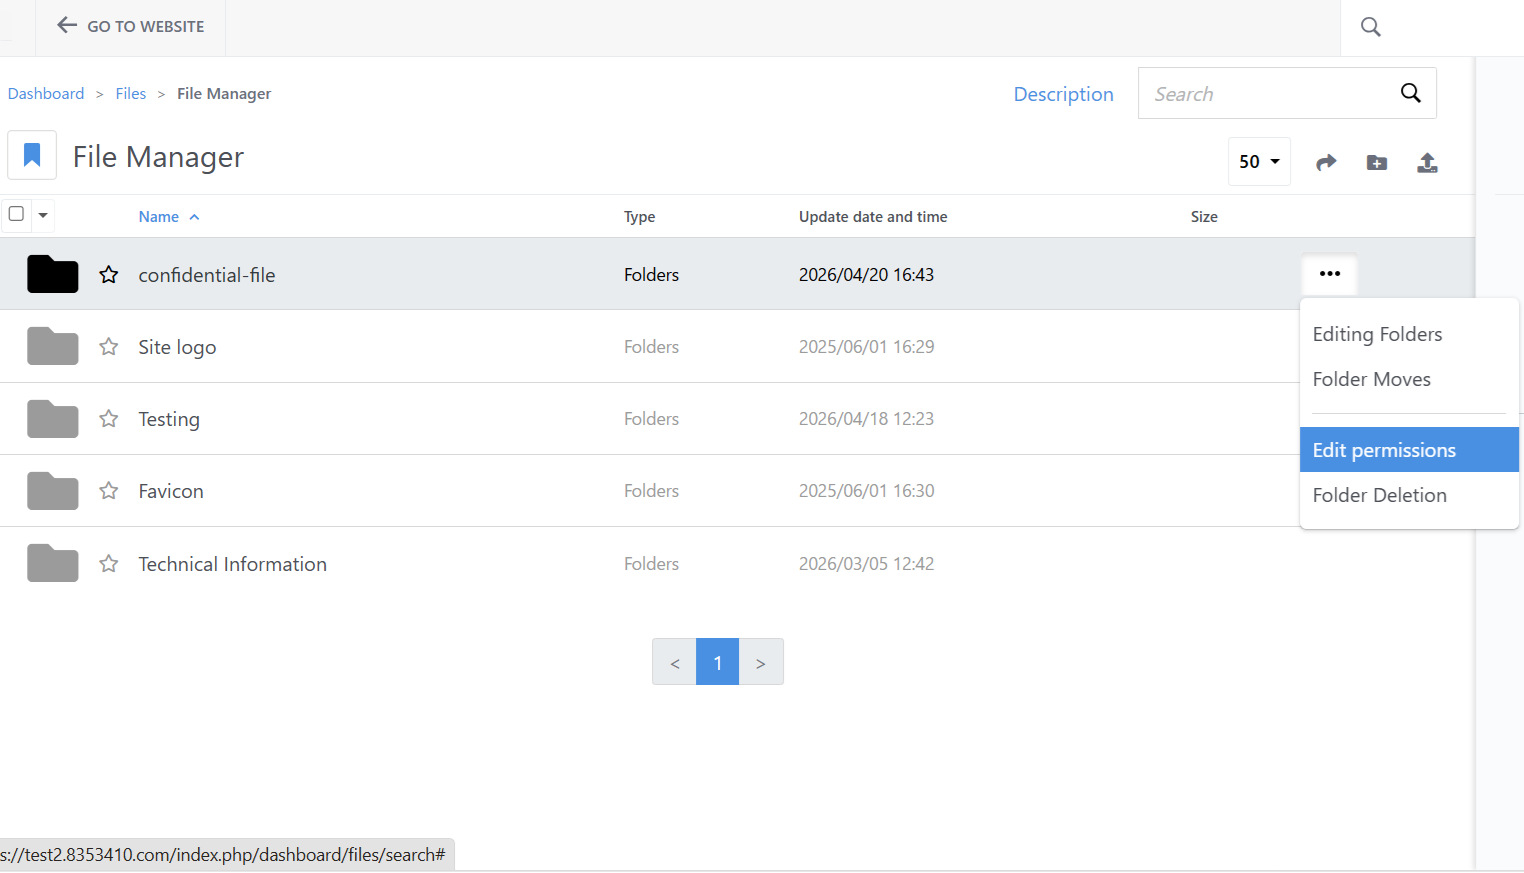
Task: Go to the Files breadcrumb link
Action: pyautogui.click(x=131, y=94)
